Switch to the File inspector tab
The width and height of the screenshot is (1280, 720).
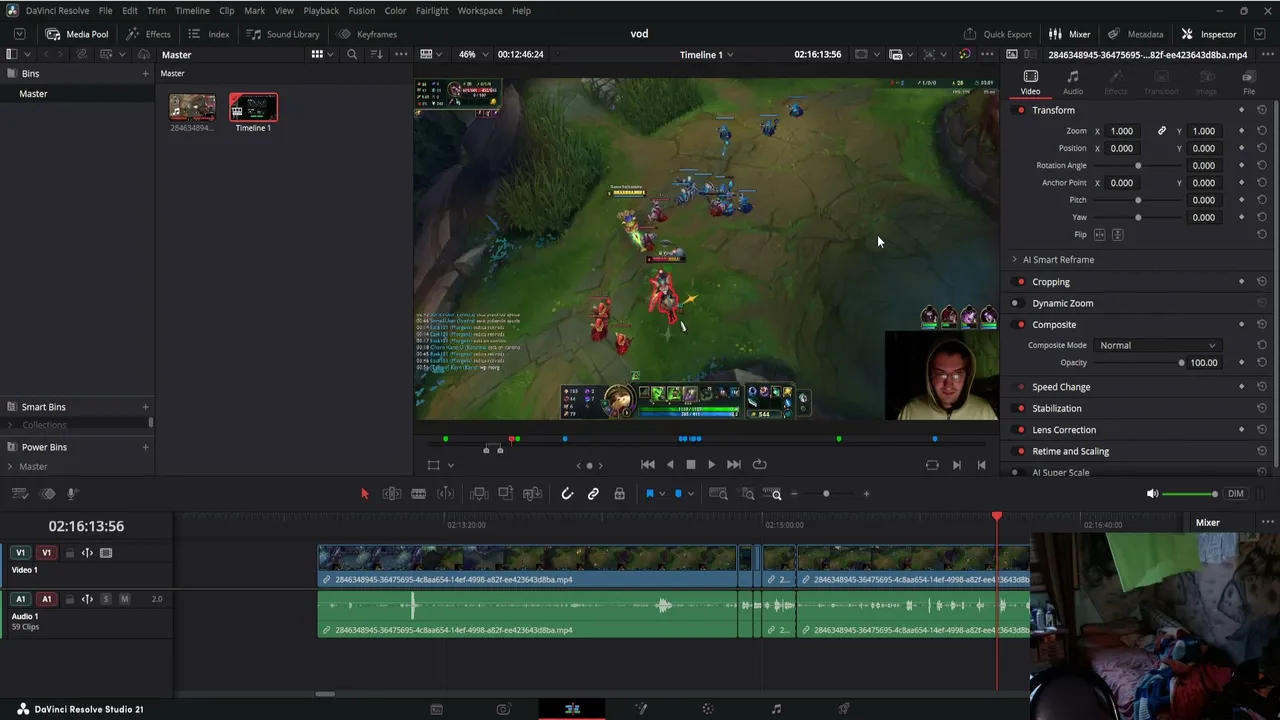[x=1249, y=82]
